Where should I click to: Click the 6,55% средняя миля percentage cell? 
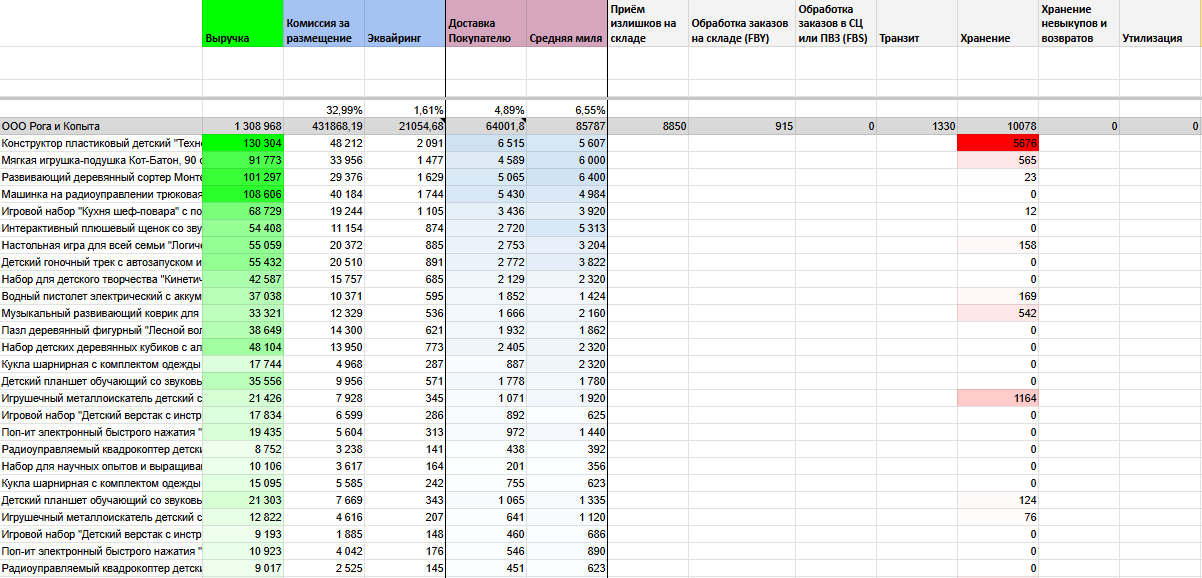point(567,109)
